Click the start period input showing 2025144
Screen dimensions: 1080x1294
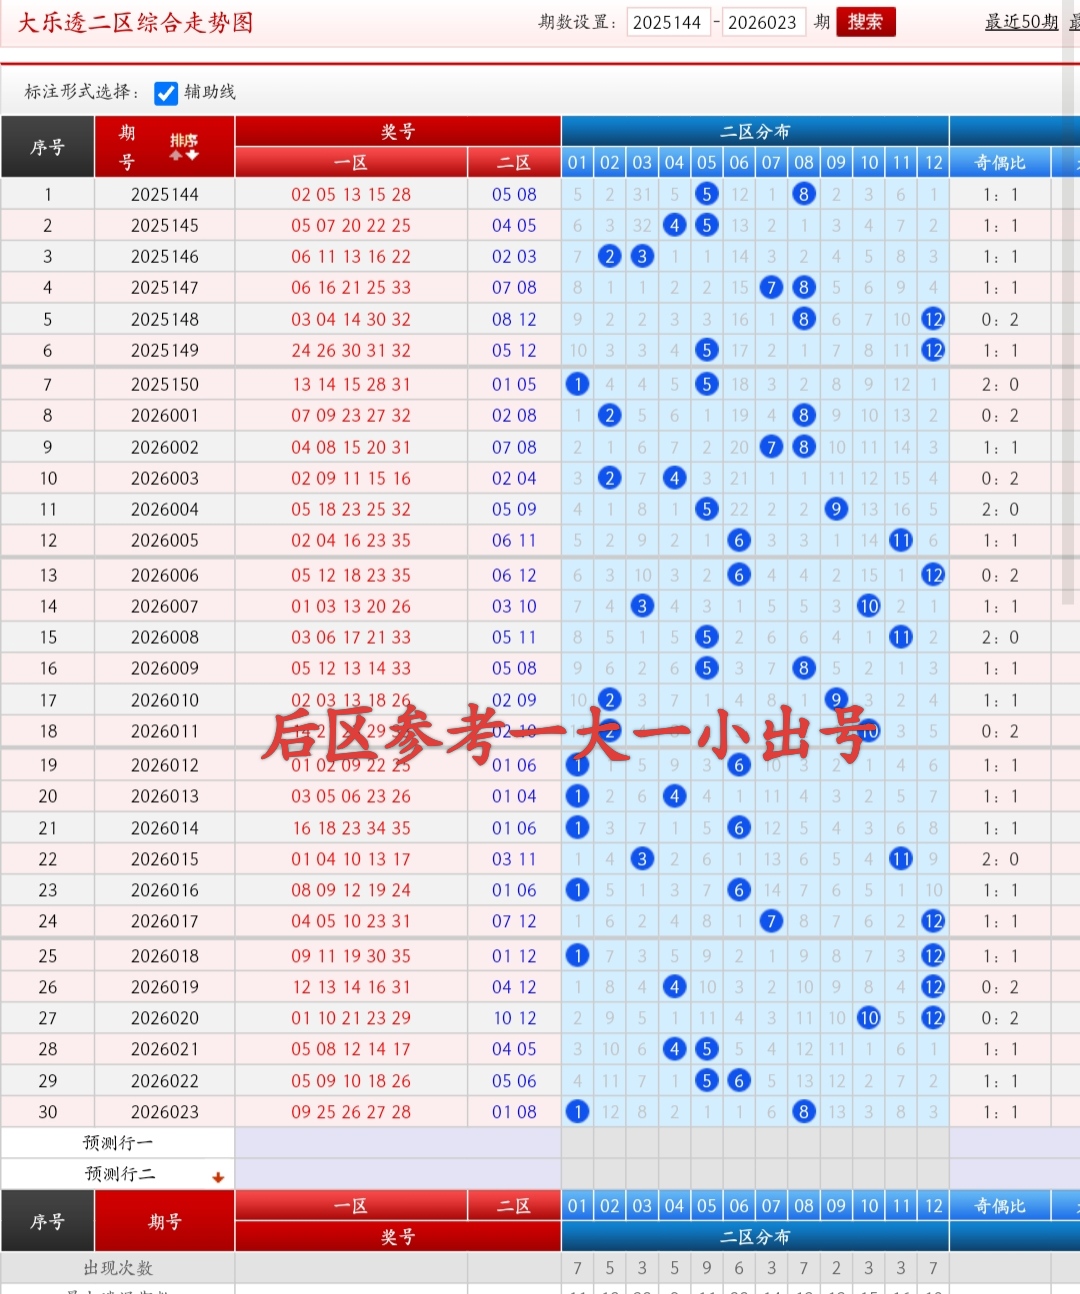(x=668, y=21)
